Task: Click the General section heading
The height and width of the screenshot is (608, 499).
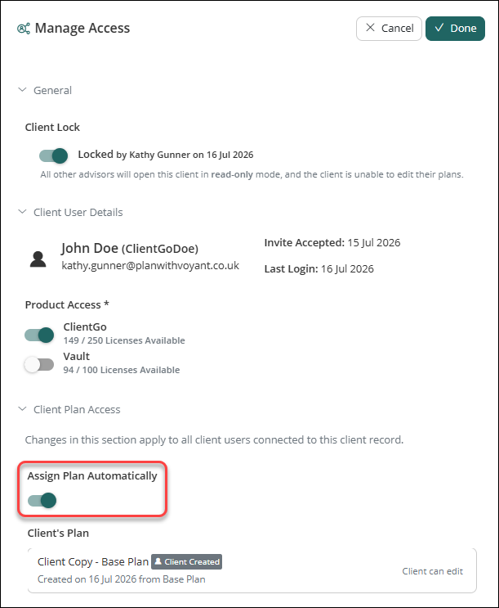Action: pos(52,90)
